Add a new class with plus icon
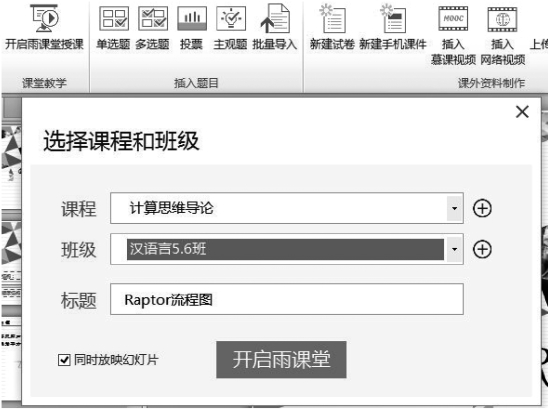 (x=482, y=250)
